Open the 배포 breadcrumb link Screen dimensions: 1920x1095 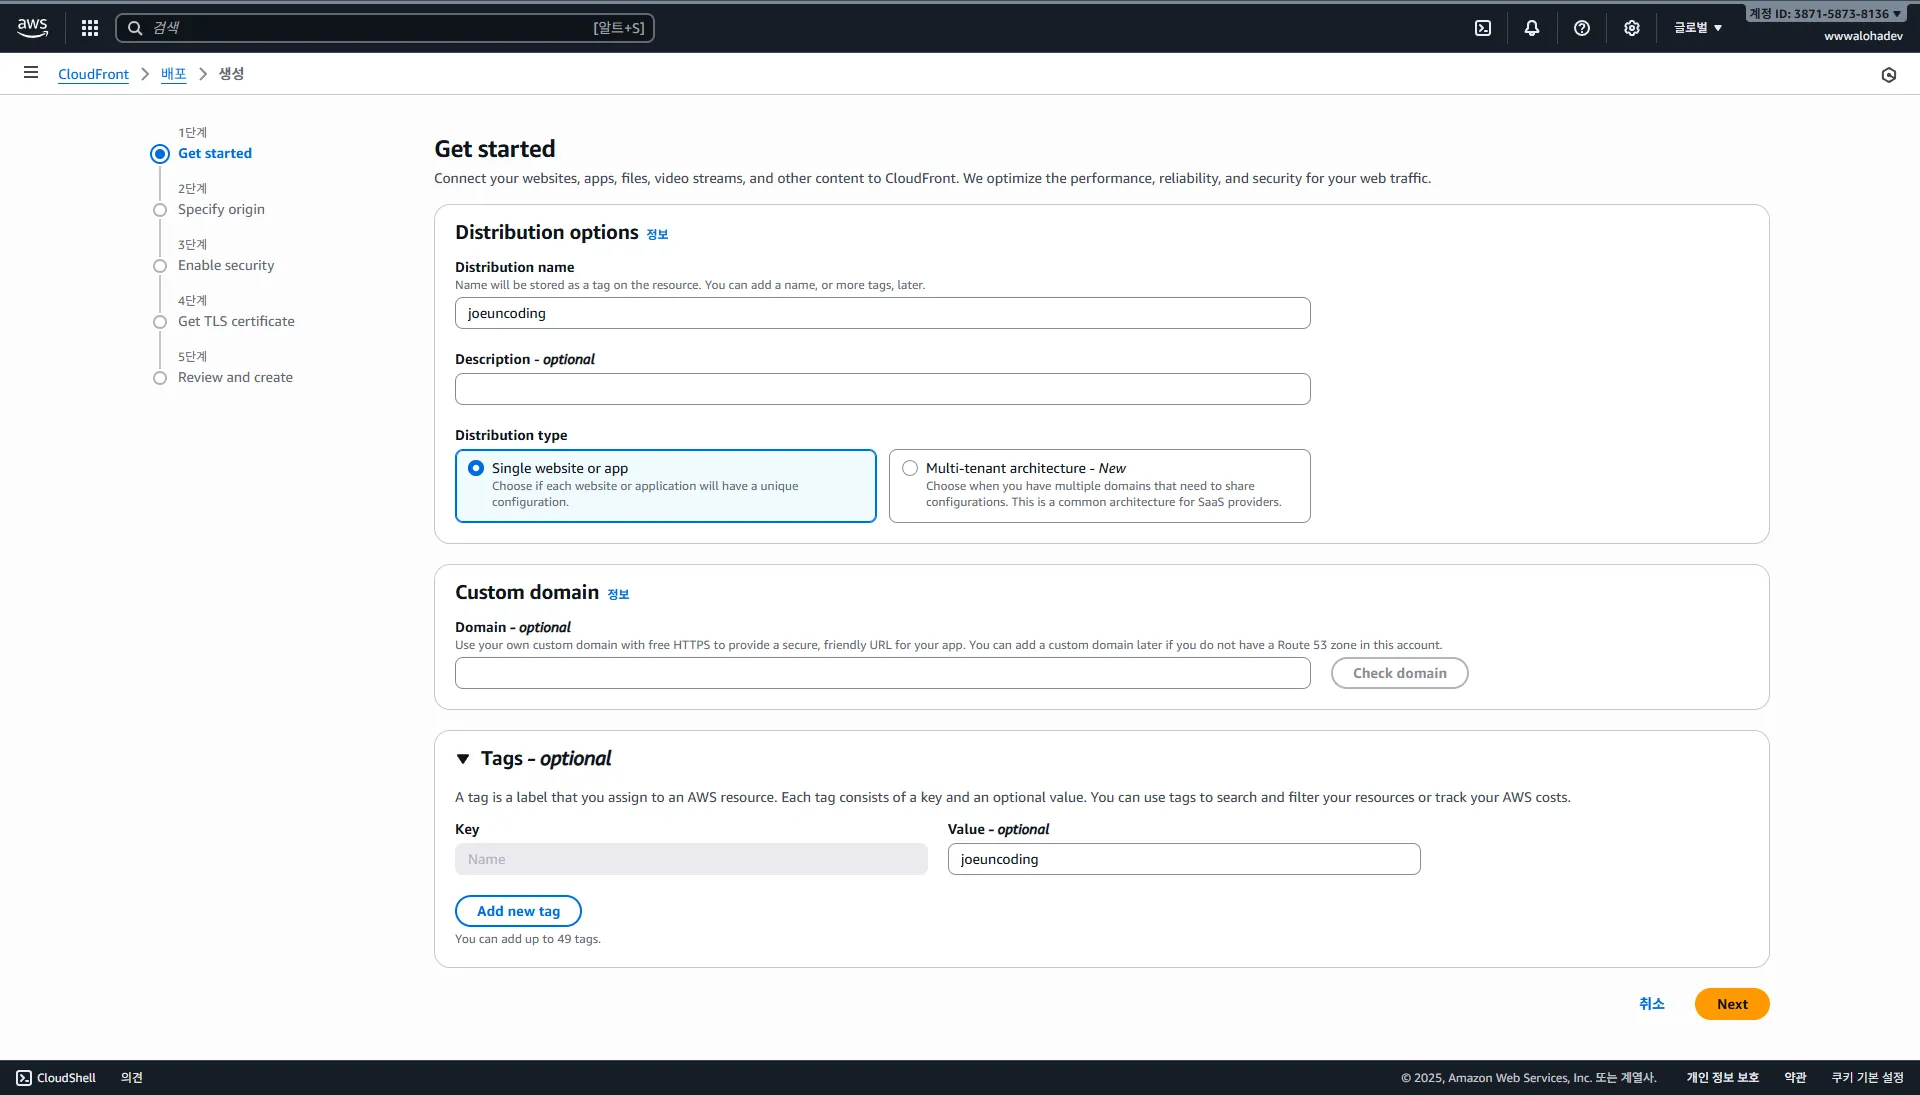click(173, 74)
